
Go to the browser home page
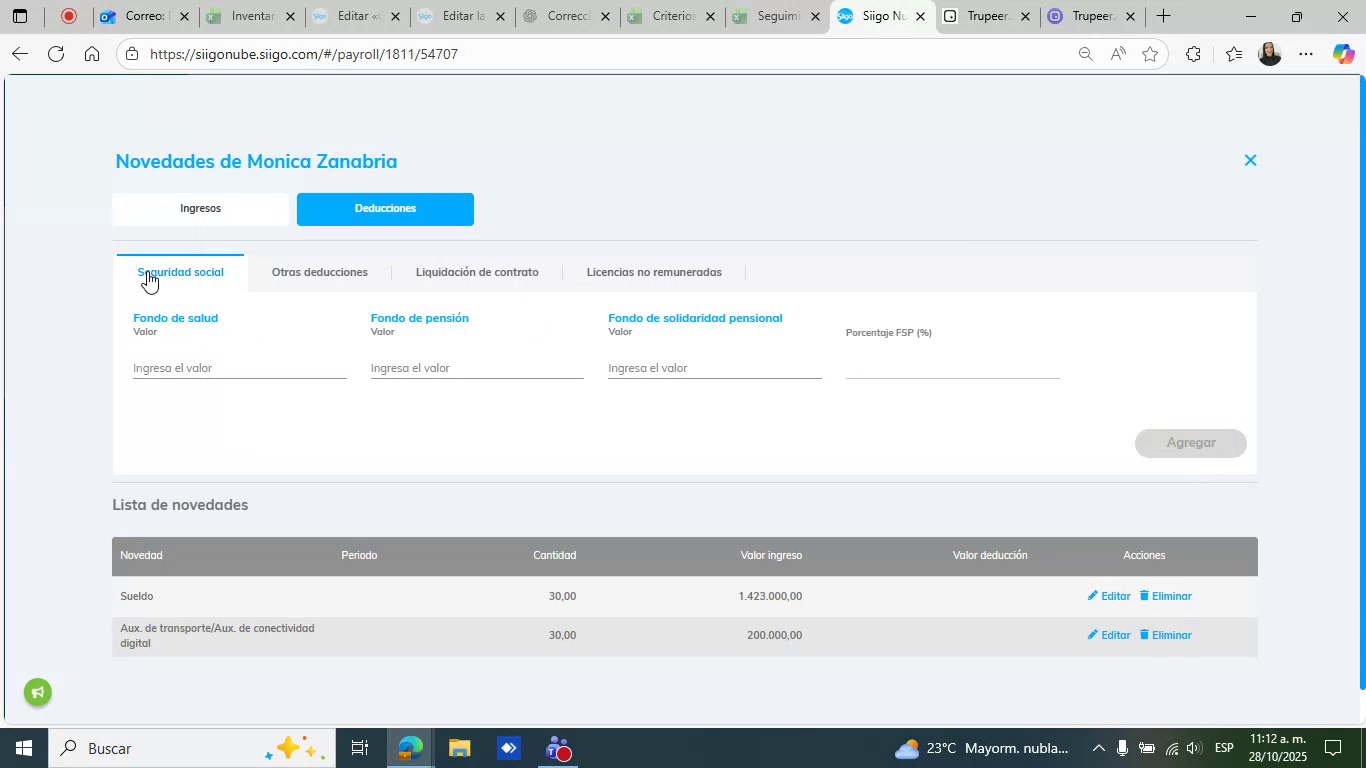click(92, 54)
